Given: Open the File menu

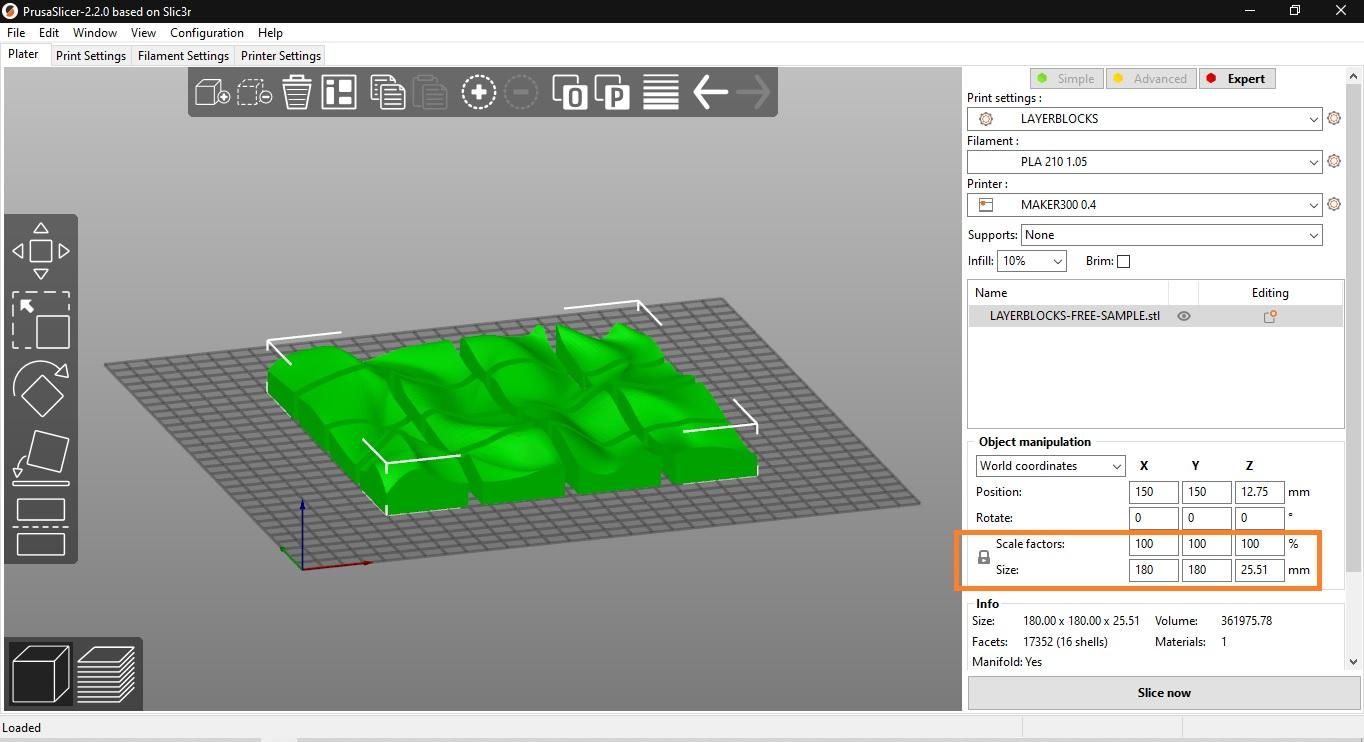Looking at the screenshot, I should (16, 33).
